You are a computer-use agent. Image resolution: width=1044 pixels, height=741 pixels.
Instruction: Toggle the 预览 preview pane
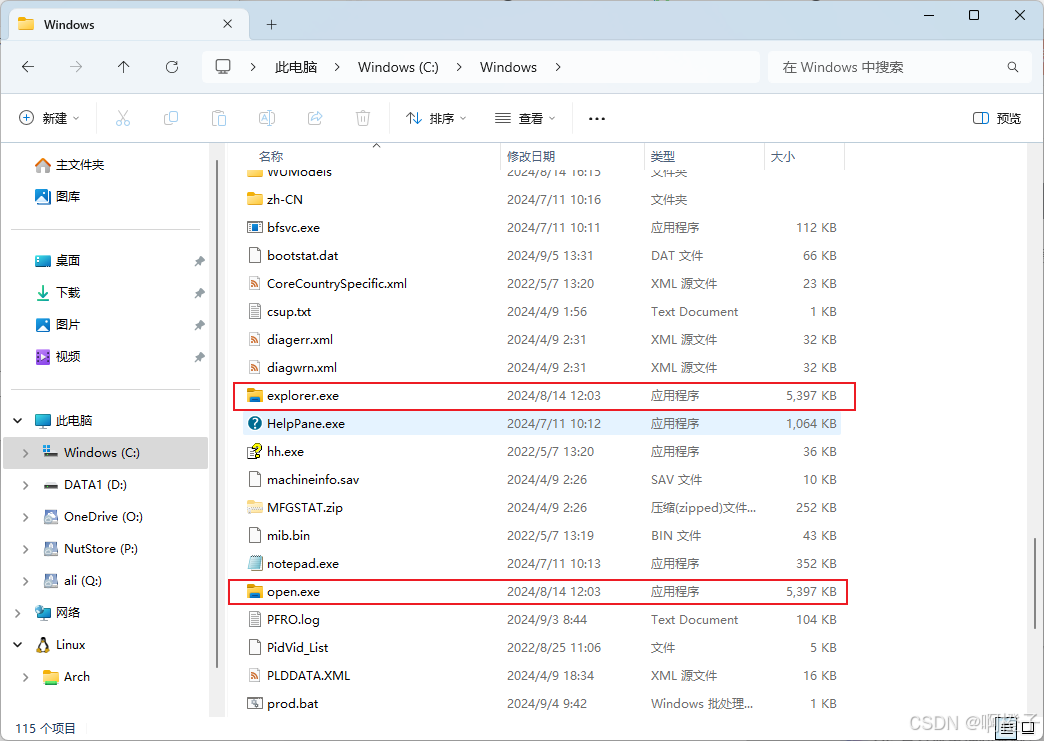(997, 119)
